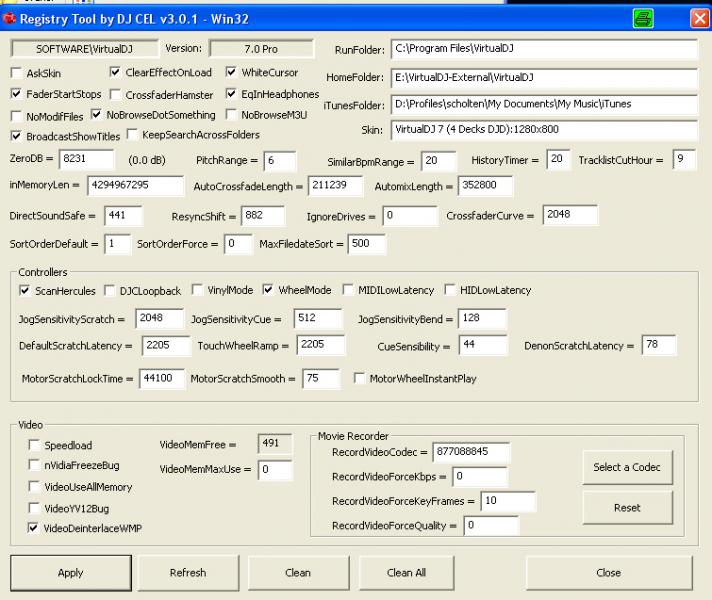Click the AutomixLength input field
This screenshot has width=712, height=600.
[x=485, y=185]
